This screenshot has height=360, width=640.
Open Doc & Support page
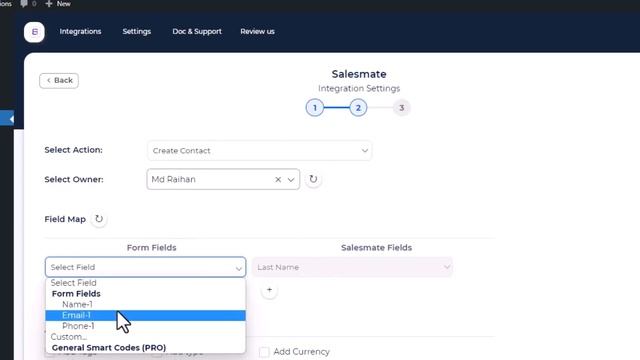tap(197, 31)
